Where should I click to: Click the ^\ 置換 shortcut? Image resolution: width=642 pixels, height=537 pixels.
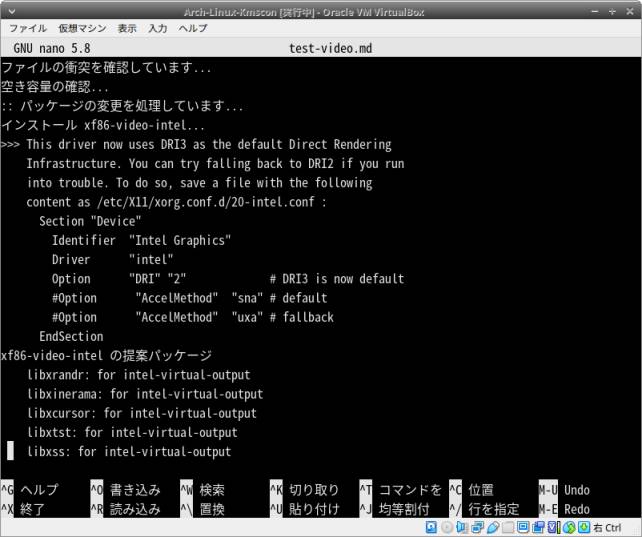pyautogui.click(x=202, y=509)
